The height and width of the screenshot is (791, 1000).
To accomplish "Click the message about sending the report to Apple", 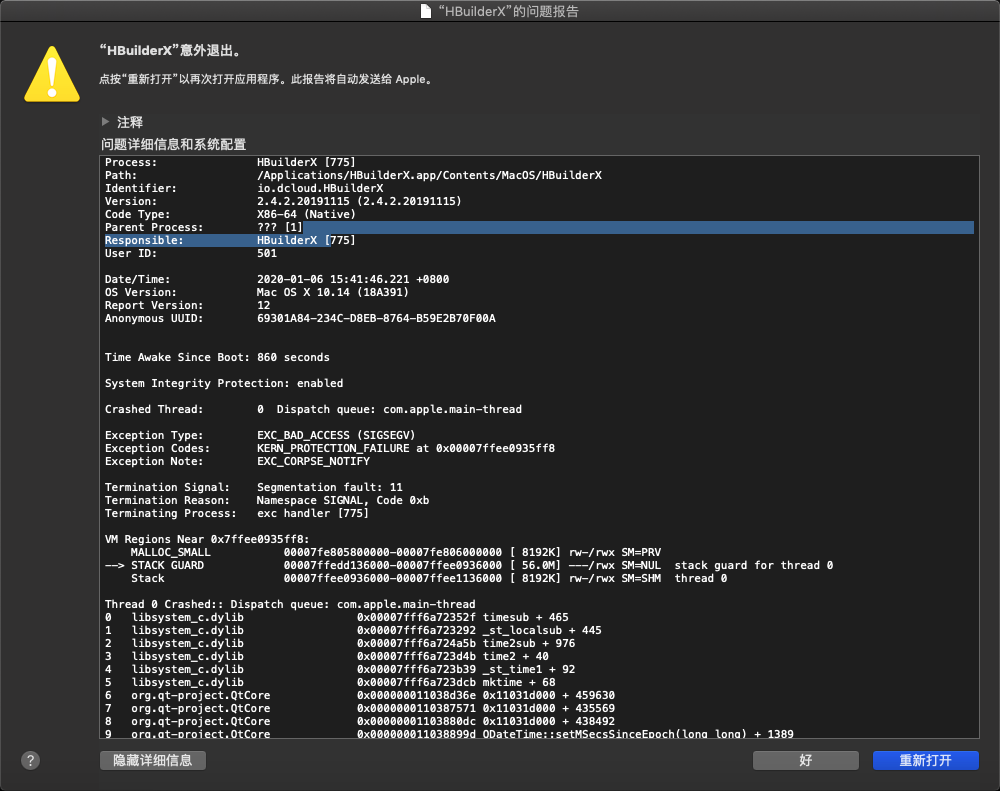I will [x=267, y=79].
